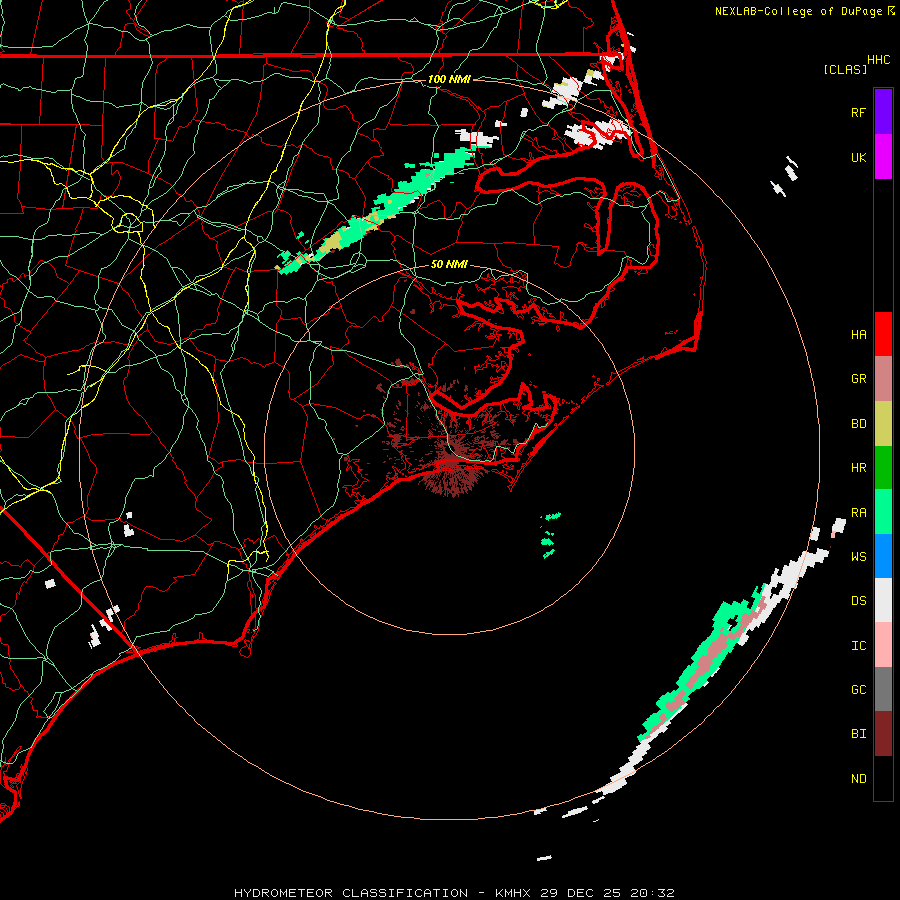Click the HA legend label
The width and height of the screenshot is (900, 900).
pos(858,335)
